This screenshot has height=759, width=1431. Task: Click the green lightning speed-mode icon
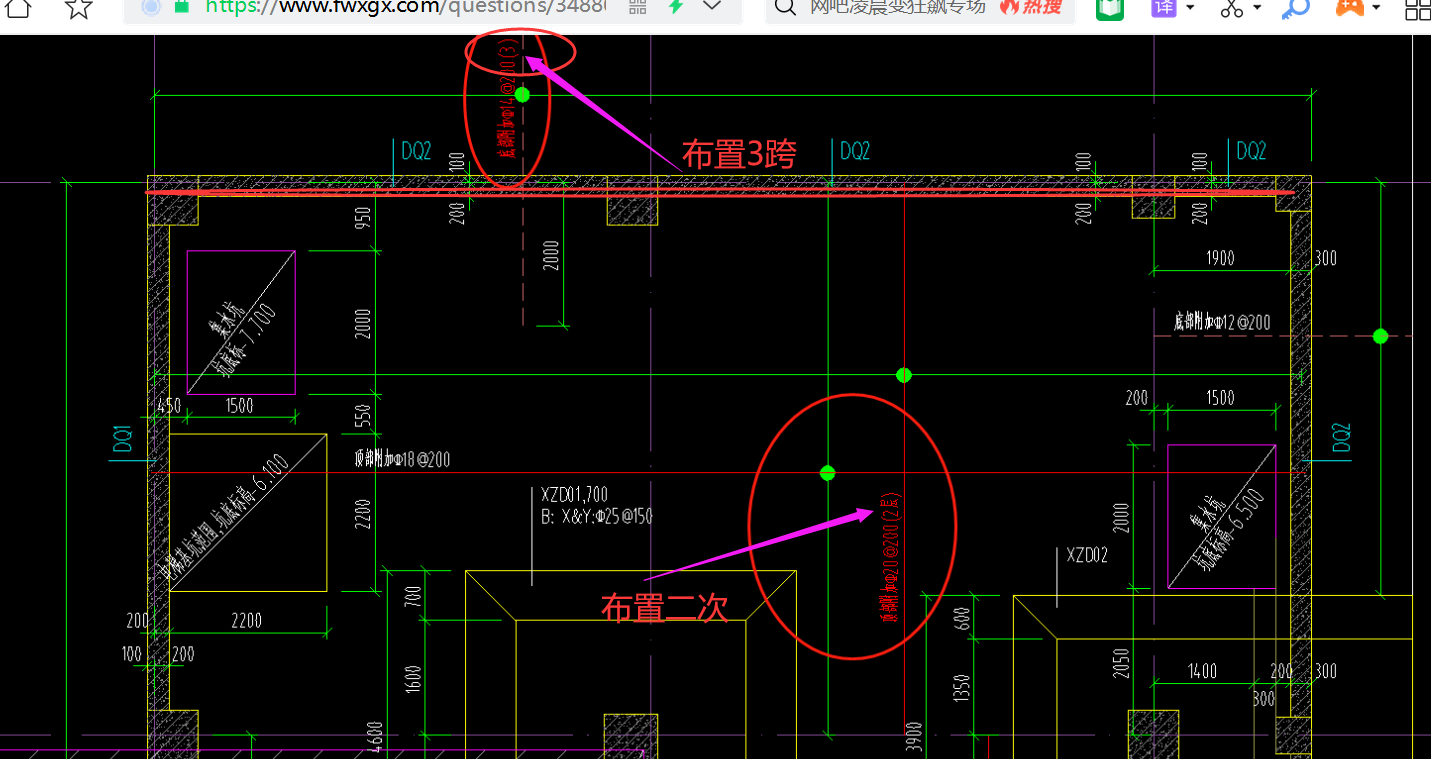[x=676, y=7]
